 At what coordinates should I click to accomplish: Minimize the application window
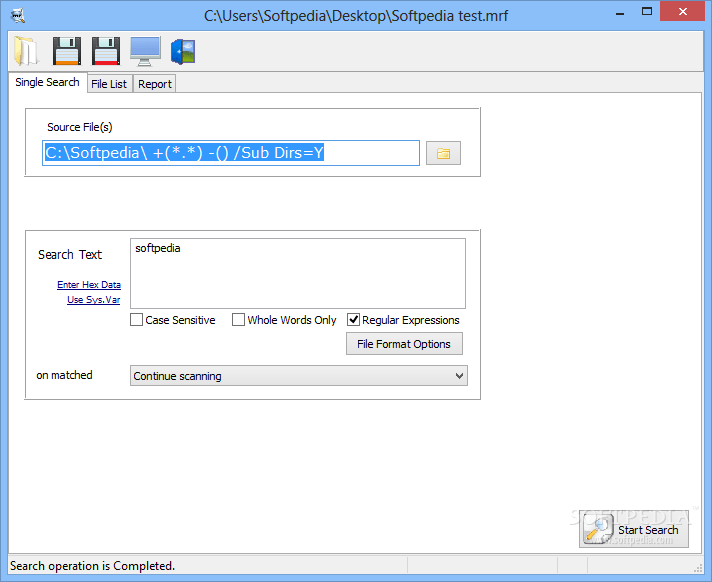(x=620, y=12)
